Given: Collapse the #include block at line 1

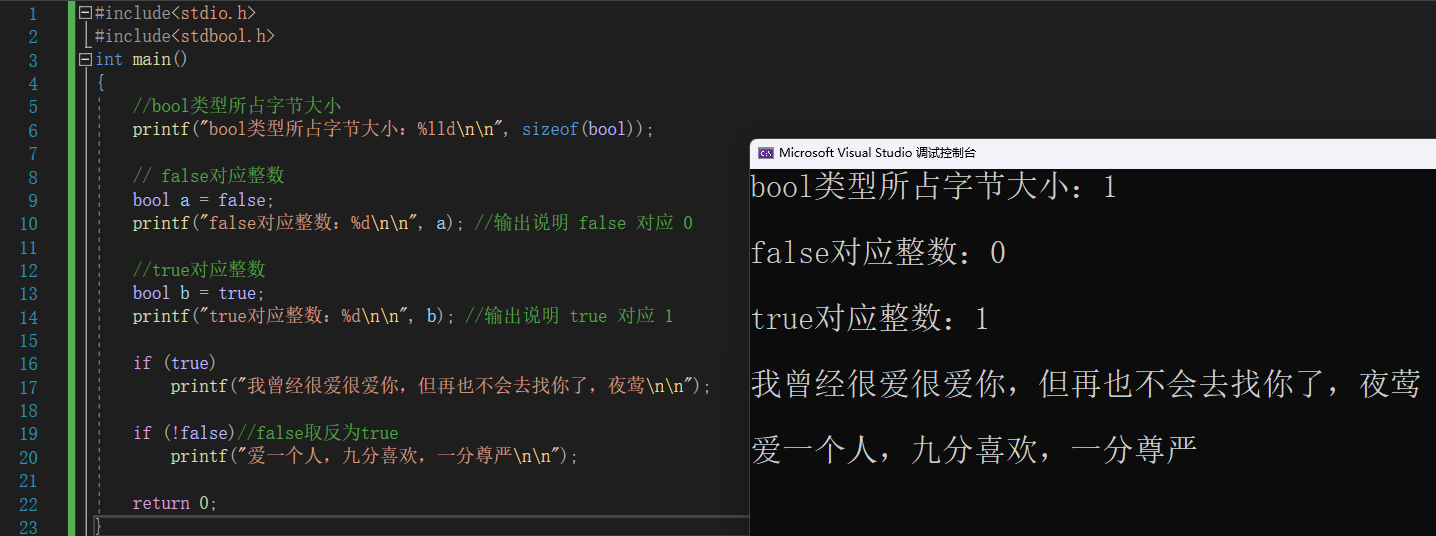Looking at the screenshot, I should pyautogui.click(x=85, y=13).
